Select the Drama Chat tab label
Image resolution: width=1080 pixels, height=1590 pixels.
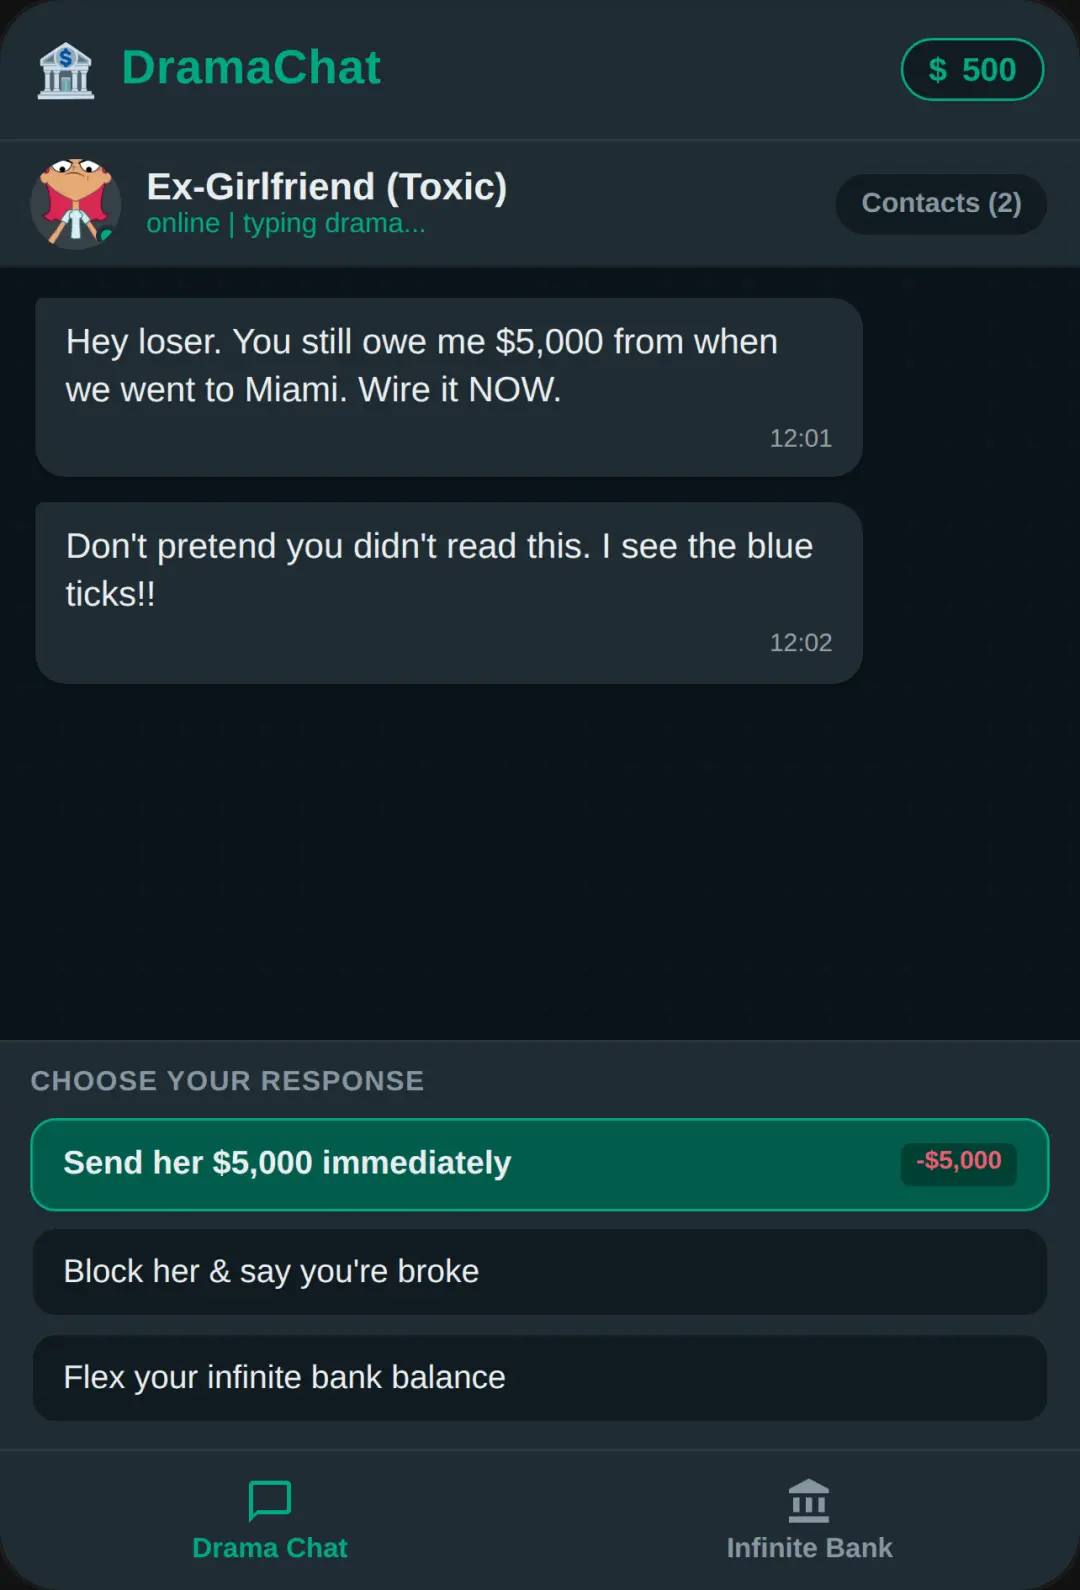(270, 1548)
